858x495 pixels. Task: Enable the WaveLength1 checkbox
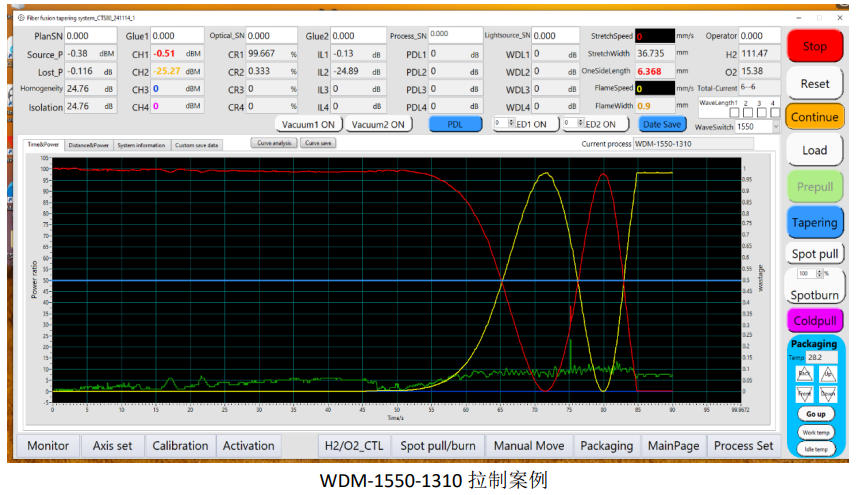tap(733, 113)
